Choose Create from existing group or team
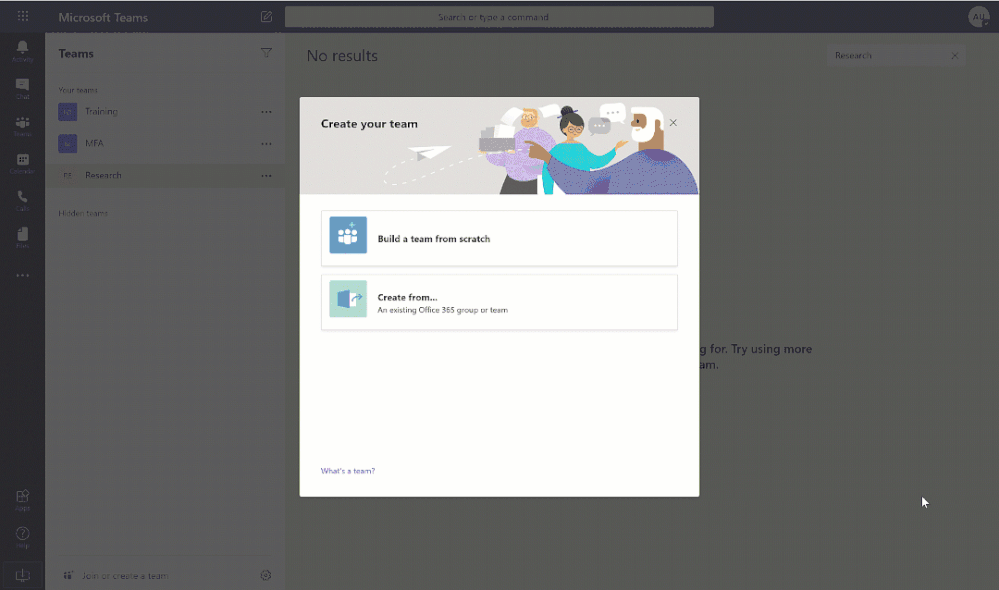 click(x=499, y=302)
